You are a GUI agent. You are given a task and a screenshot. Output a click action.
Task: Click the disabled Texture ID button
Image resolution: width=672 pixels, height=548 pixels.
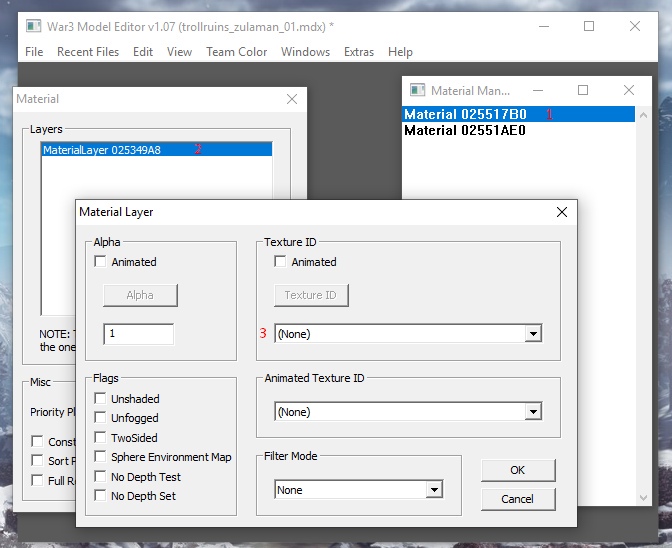[311, 295]
